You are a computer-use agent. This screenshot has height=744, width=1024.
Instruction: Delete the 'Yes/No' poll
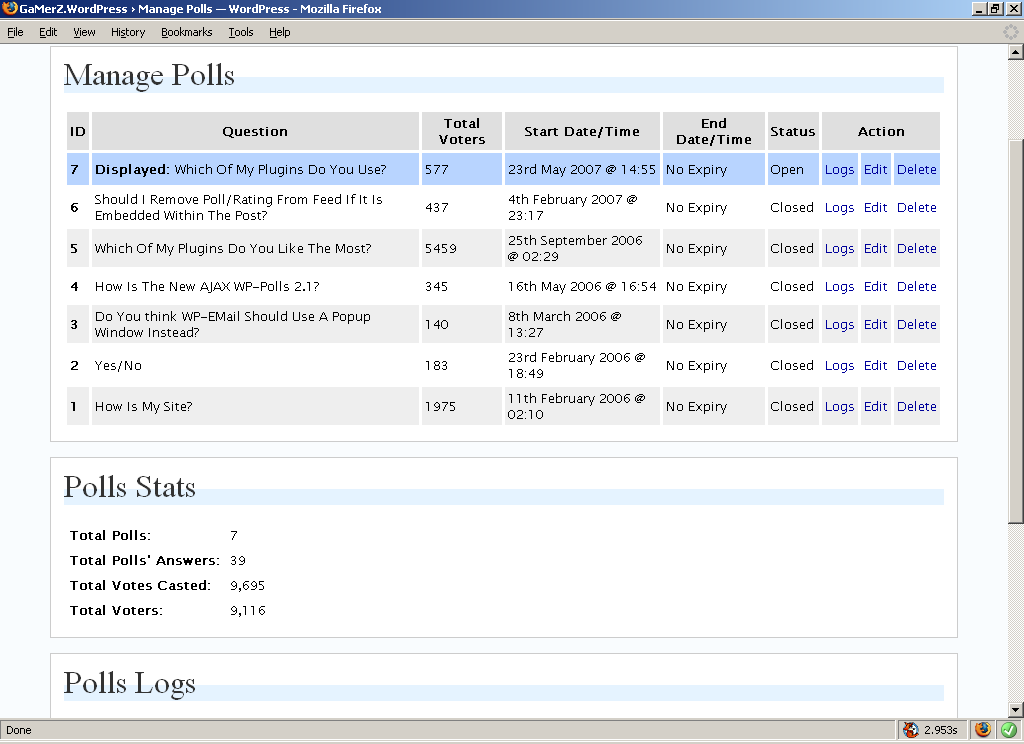coord(916,366)
